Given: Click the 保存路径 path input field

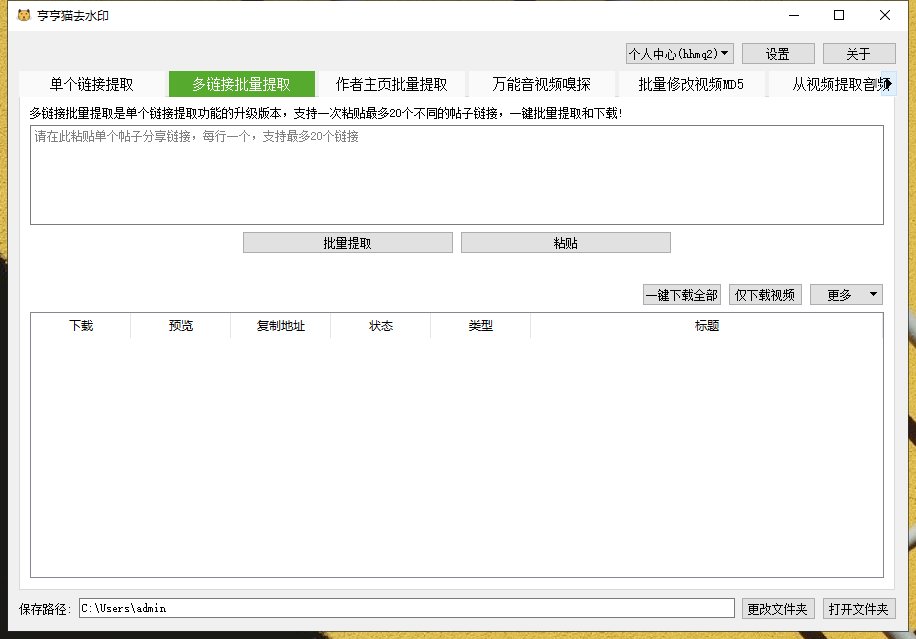Looking at the screenshot, I should pos(406,608).
